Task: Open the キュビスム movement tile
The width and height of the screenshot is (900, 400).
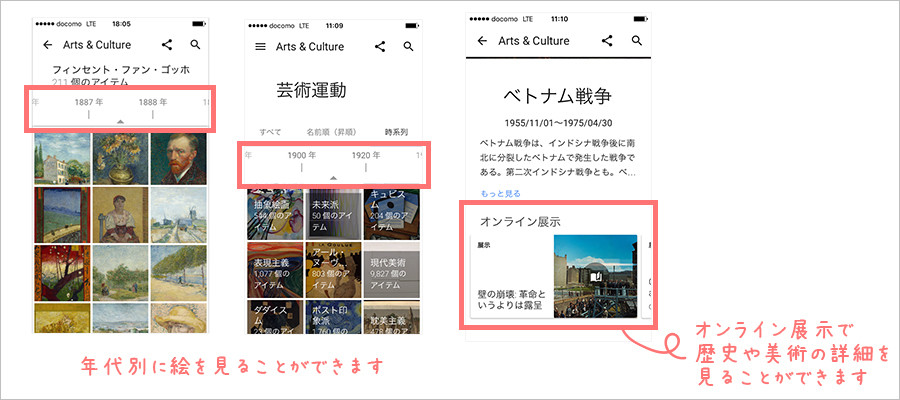Action: pos(391,213)
